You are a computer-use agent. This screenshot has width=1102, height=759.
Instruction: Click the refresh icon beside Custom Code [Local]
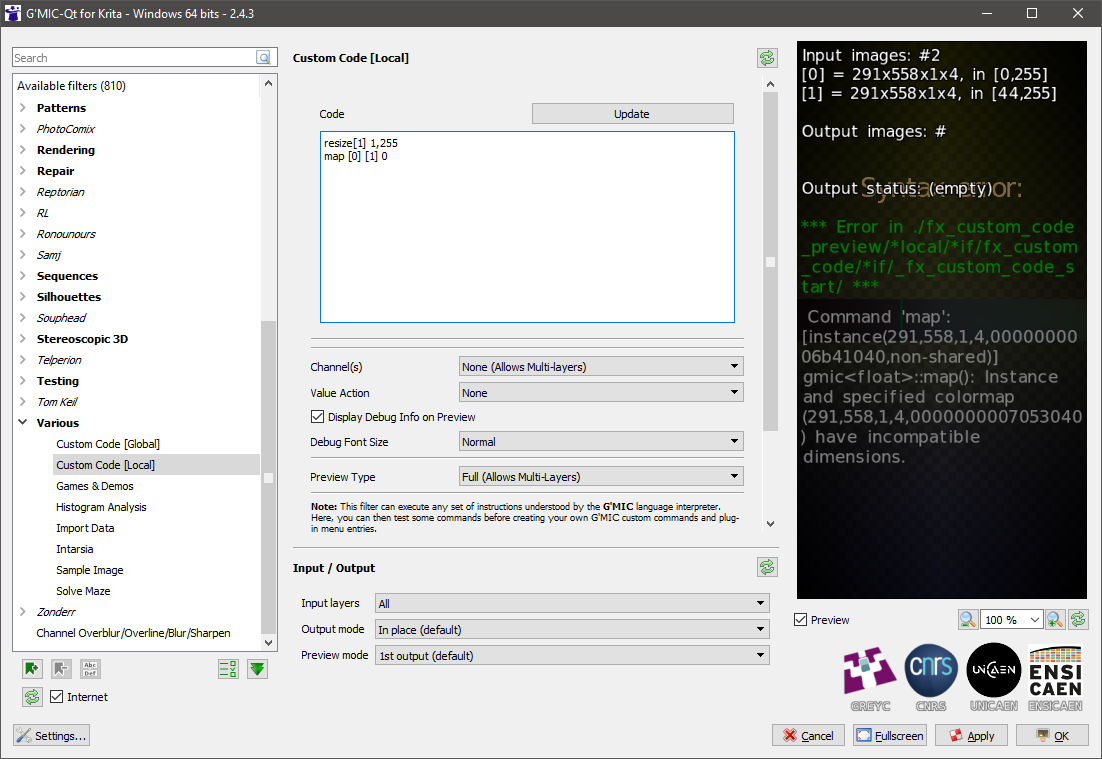click(767, 58)
